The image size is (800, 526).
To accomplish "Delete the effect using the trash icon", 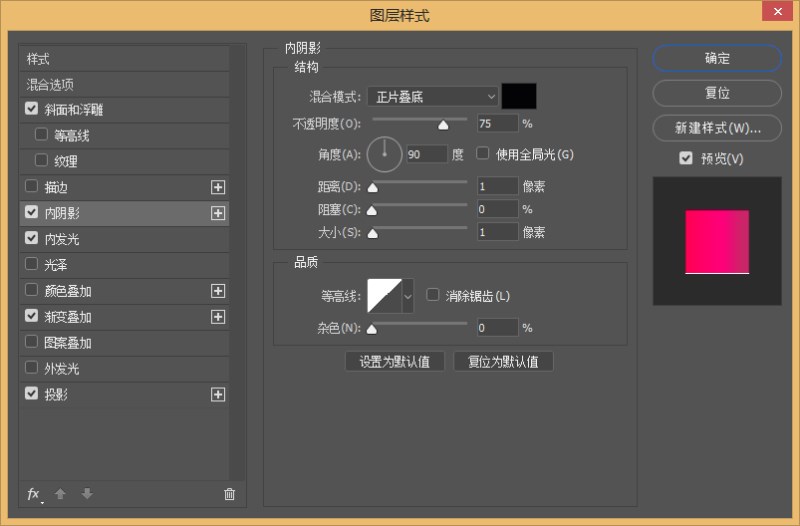I will point(230,493).
